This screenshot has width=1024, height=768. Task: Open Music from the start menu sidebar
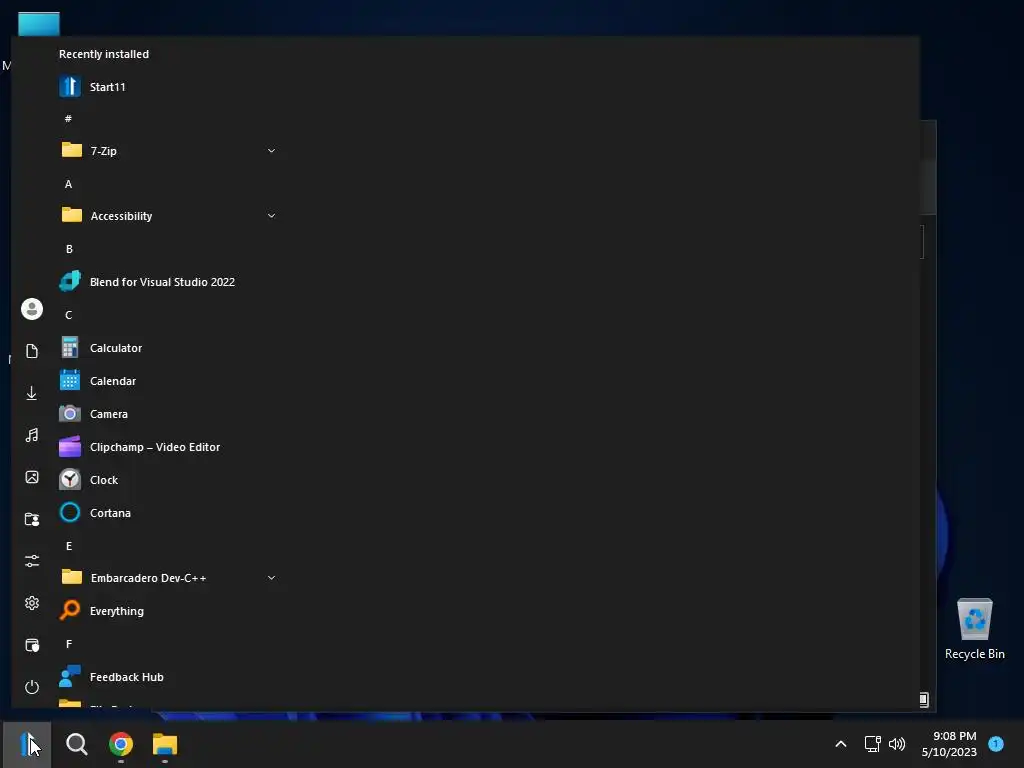tap(31, 435)
